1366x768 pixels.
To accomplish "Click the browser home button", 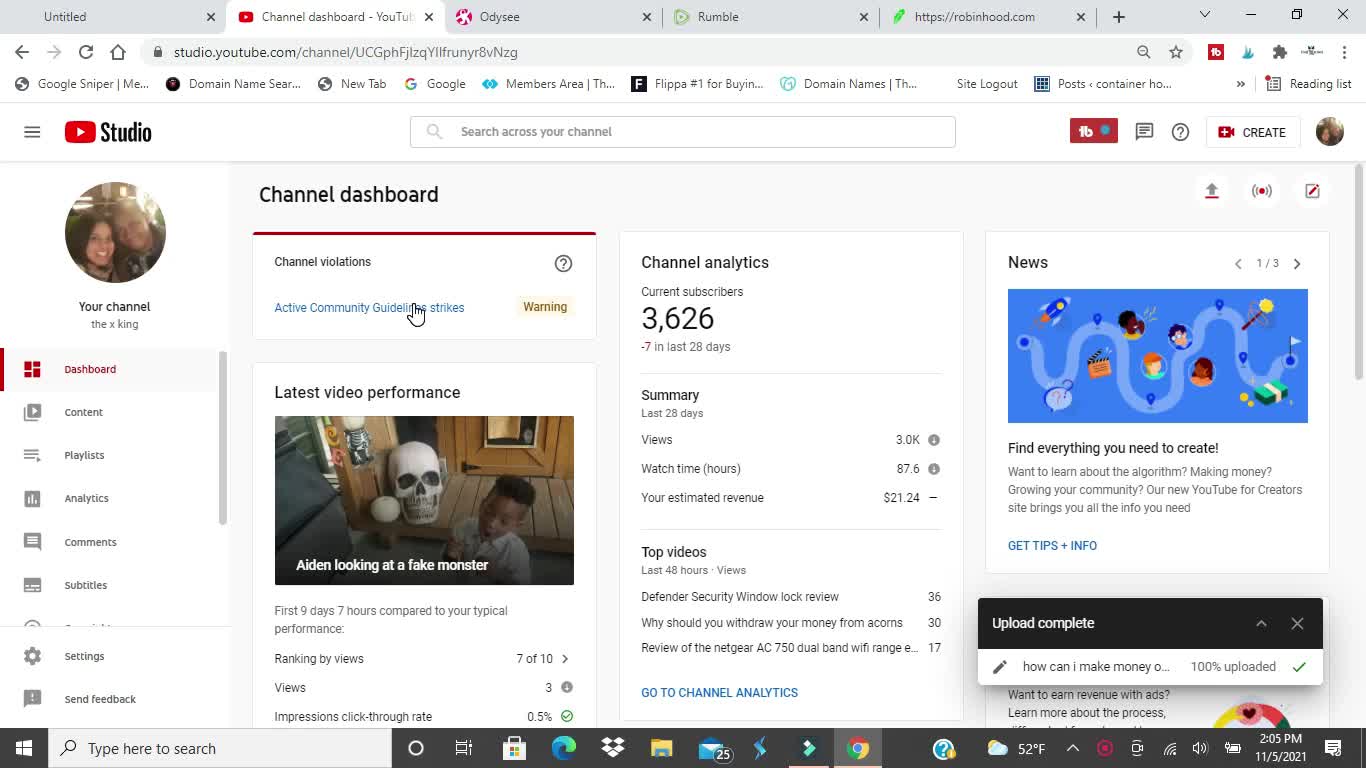I will (118, 52).
